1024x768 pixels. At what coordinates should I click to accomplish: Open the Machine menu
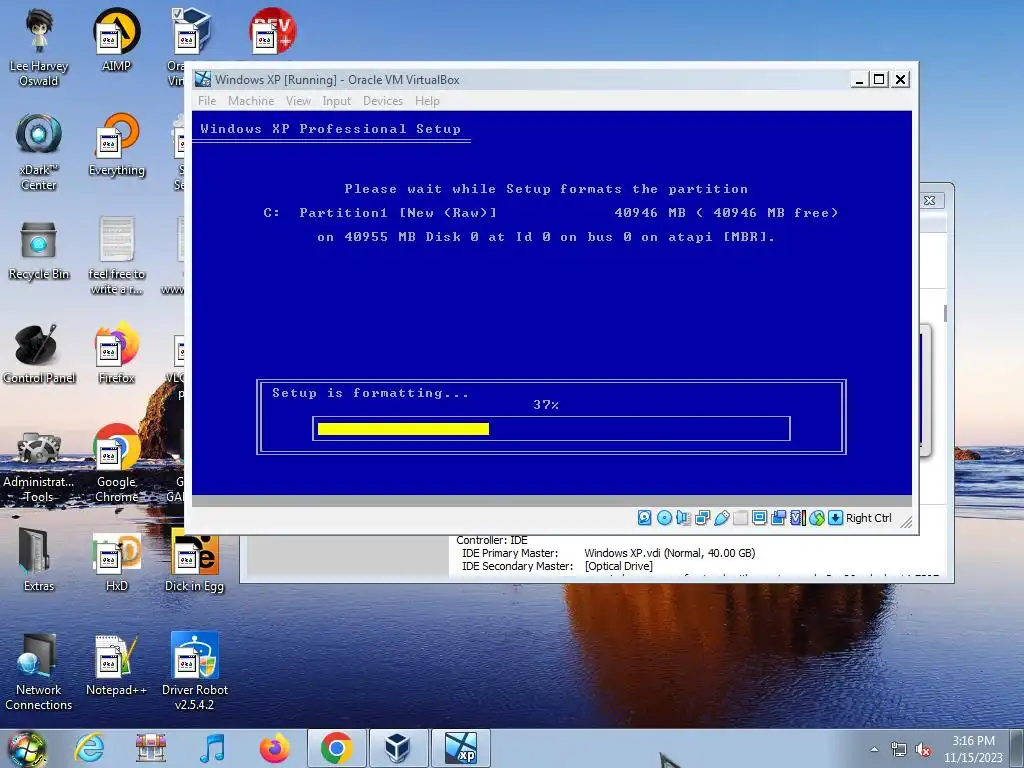coord(251,101)
